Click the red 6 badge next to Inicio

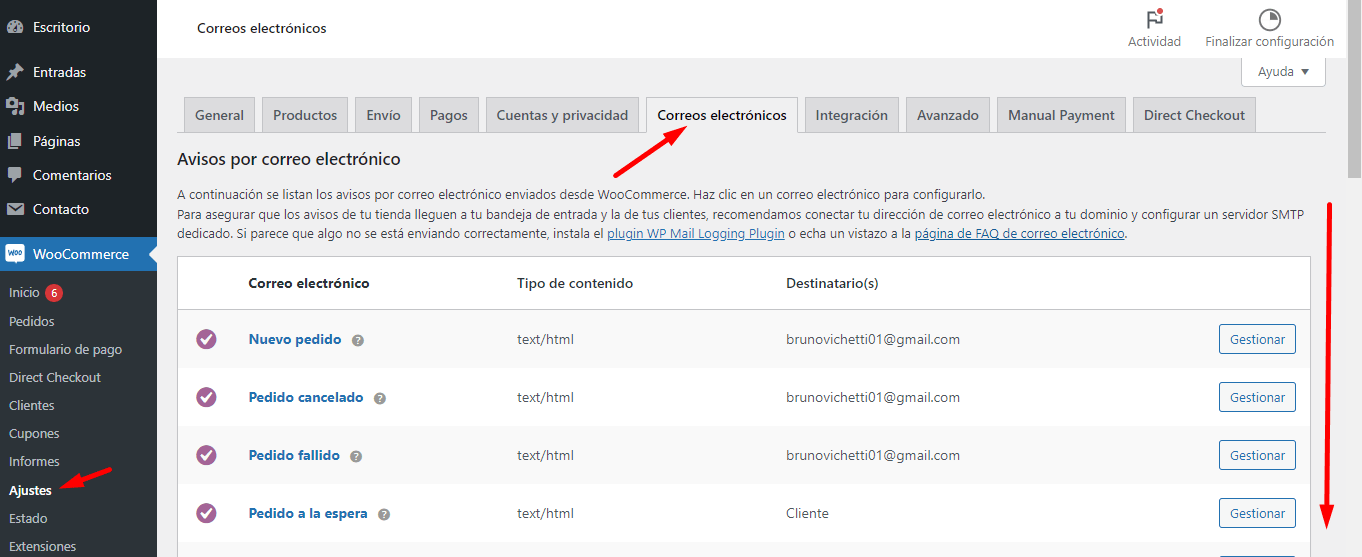tap(54, 293)
